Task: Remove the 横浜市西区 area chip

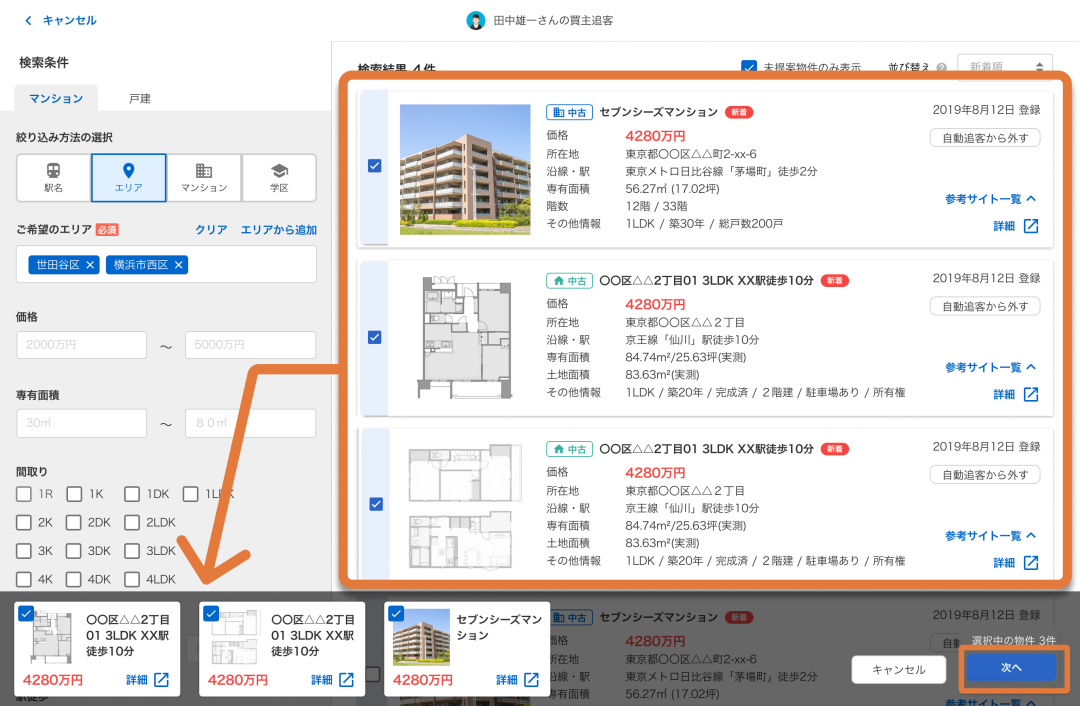Action: tap(178, 265)
